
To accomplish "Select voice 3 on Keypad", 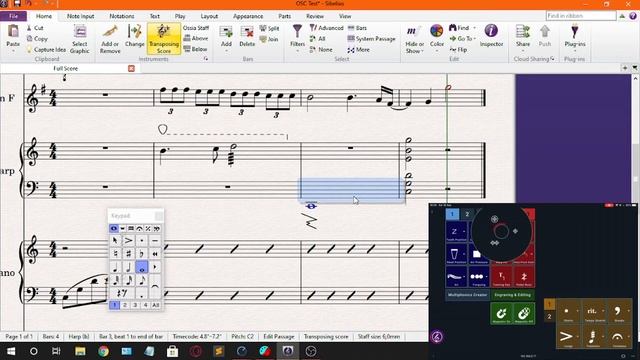I will click(135, 305).
